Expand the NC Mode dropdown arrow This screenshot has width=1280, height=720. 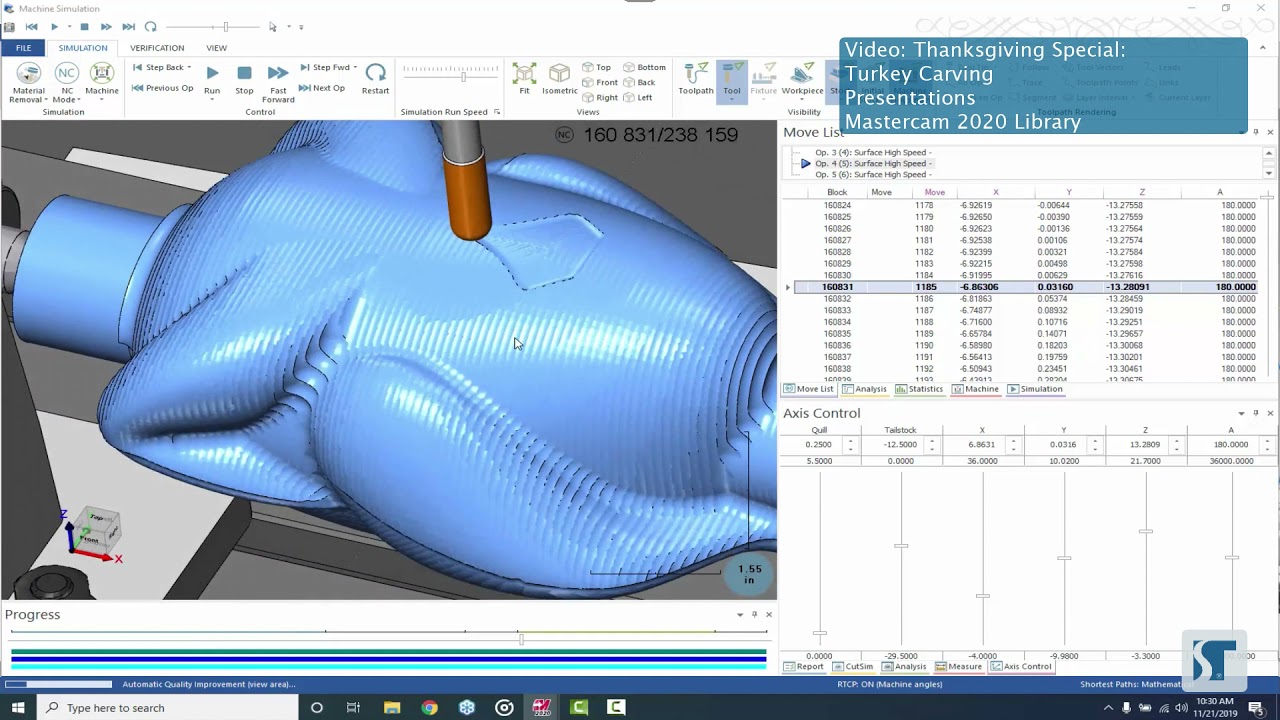[x=79, y=100]
